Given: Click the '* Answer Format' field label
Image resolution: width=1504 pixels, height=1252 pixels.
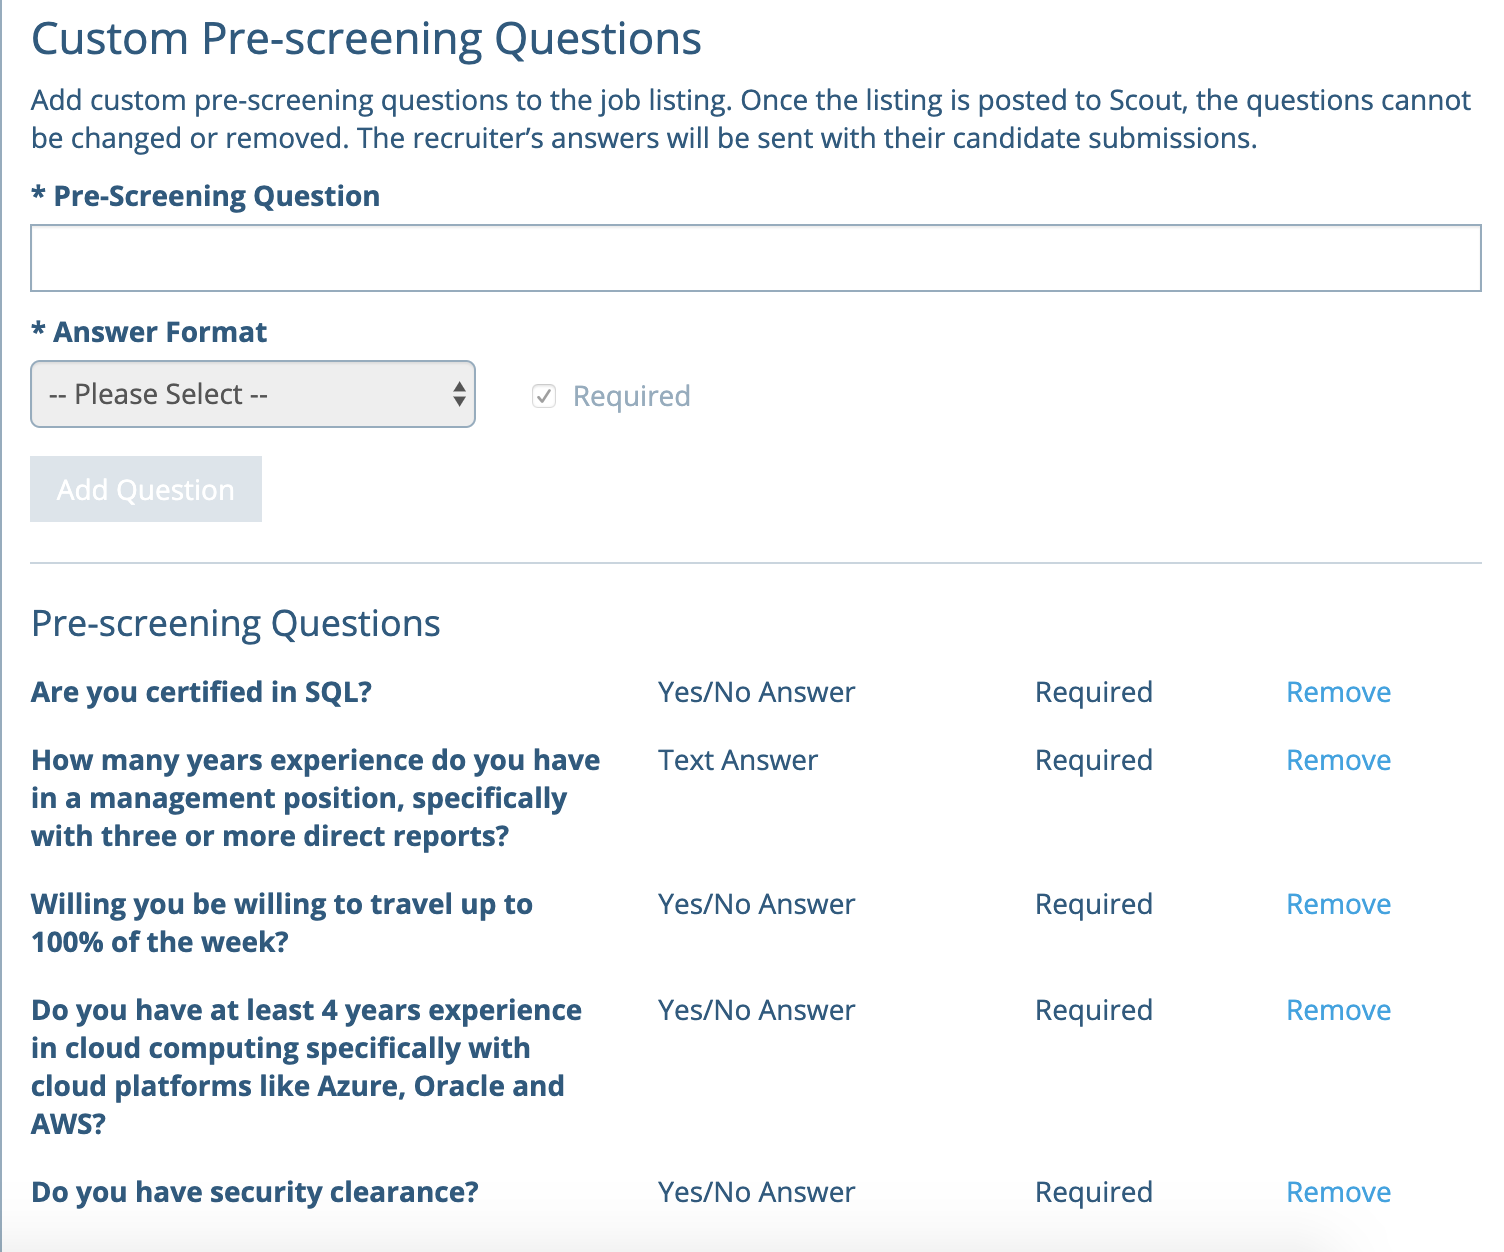Looking at the screenshot, I should tap(149, 332).
